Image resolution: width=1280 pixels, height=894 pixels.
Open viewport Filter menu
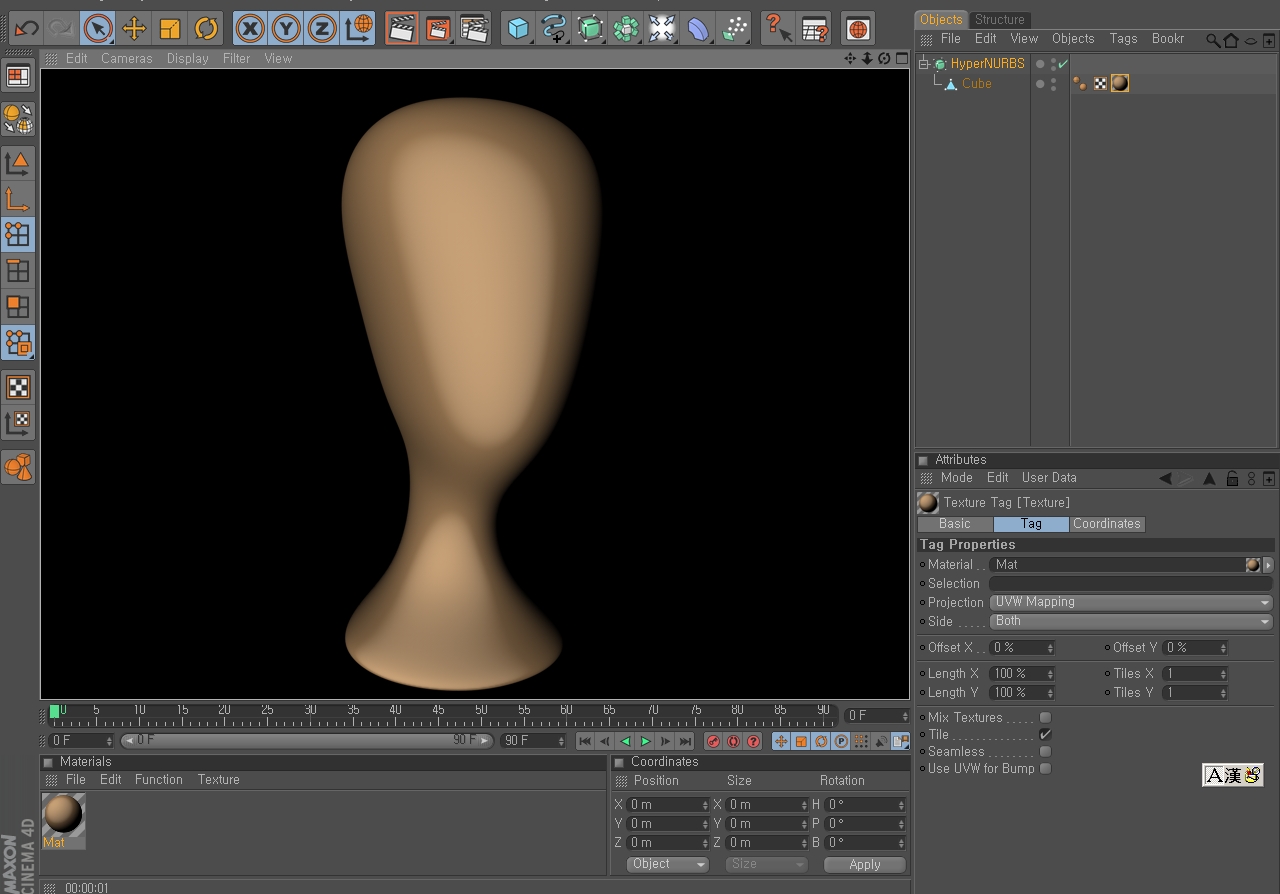237,59
